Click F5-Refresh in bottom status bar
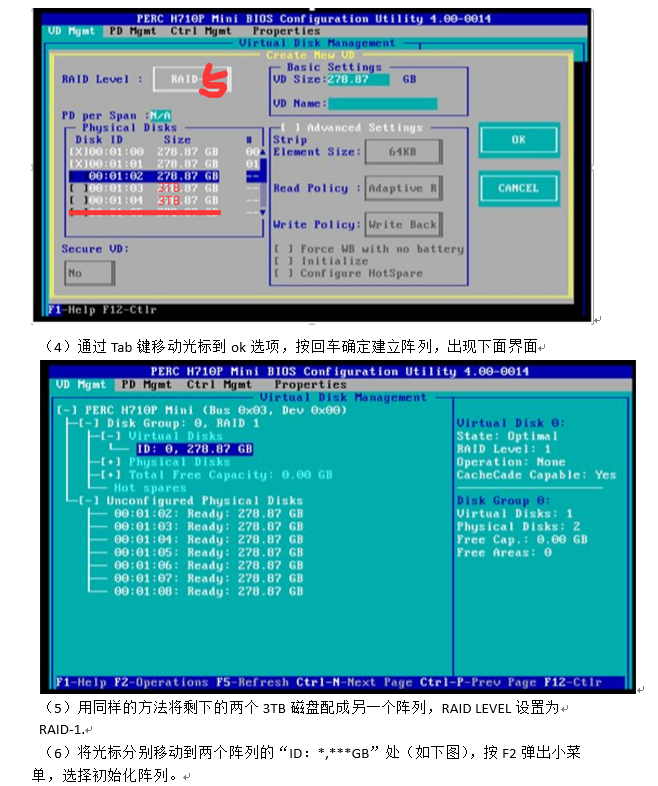The height and width of the screenshot is (786, 658). click(252, 682)
